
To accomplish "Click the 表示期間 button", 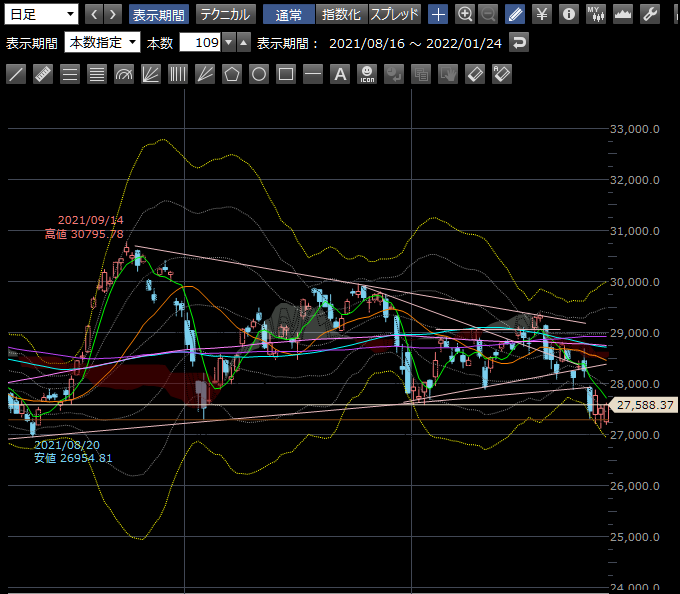I will (x=158, y=14).
